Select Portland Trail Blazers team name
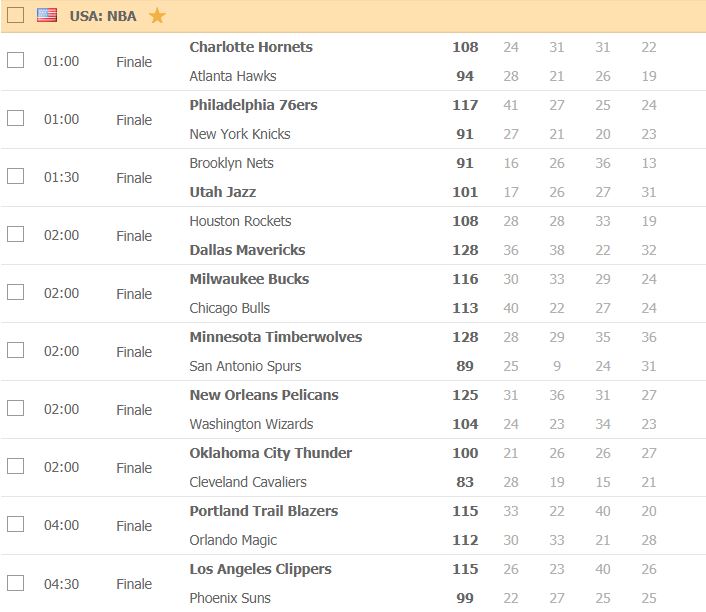The width and height of the screenshot is (706, 612). pyautogui.click(x=264, y=511)
